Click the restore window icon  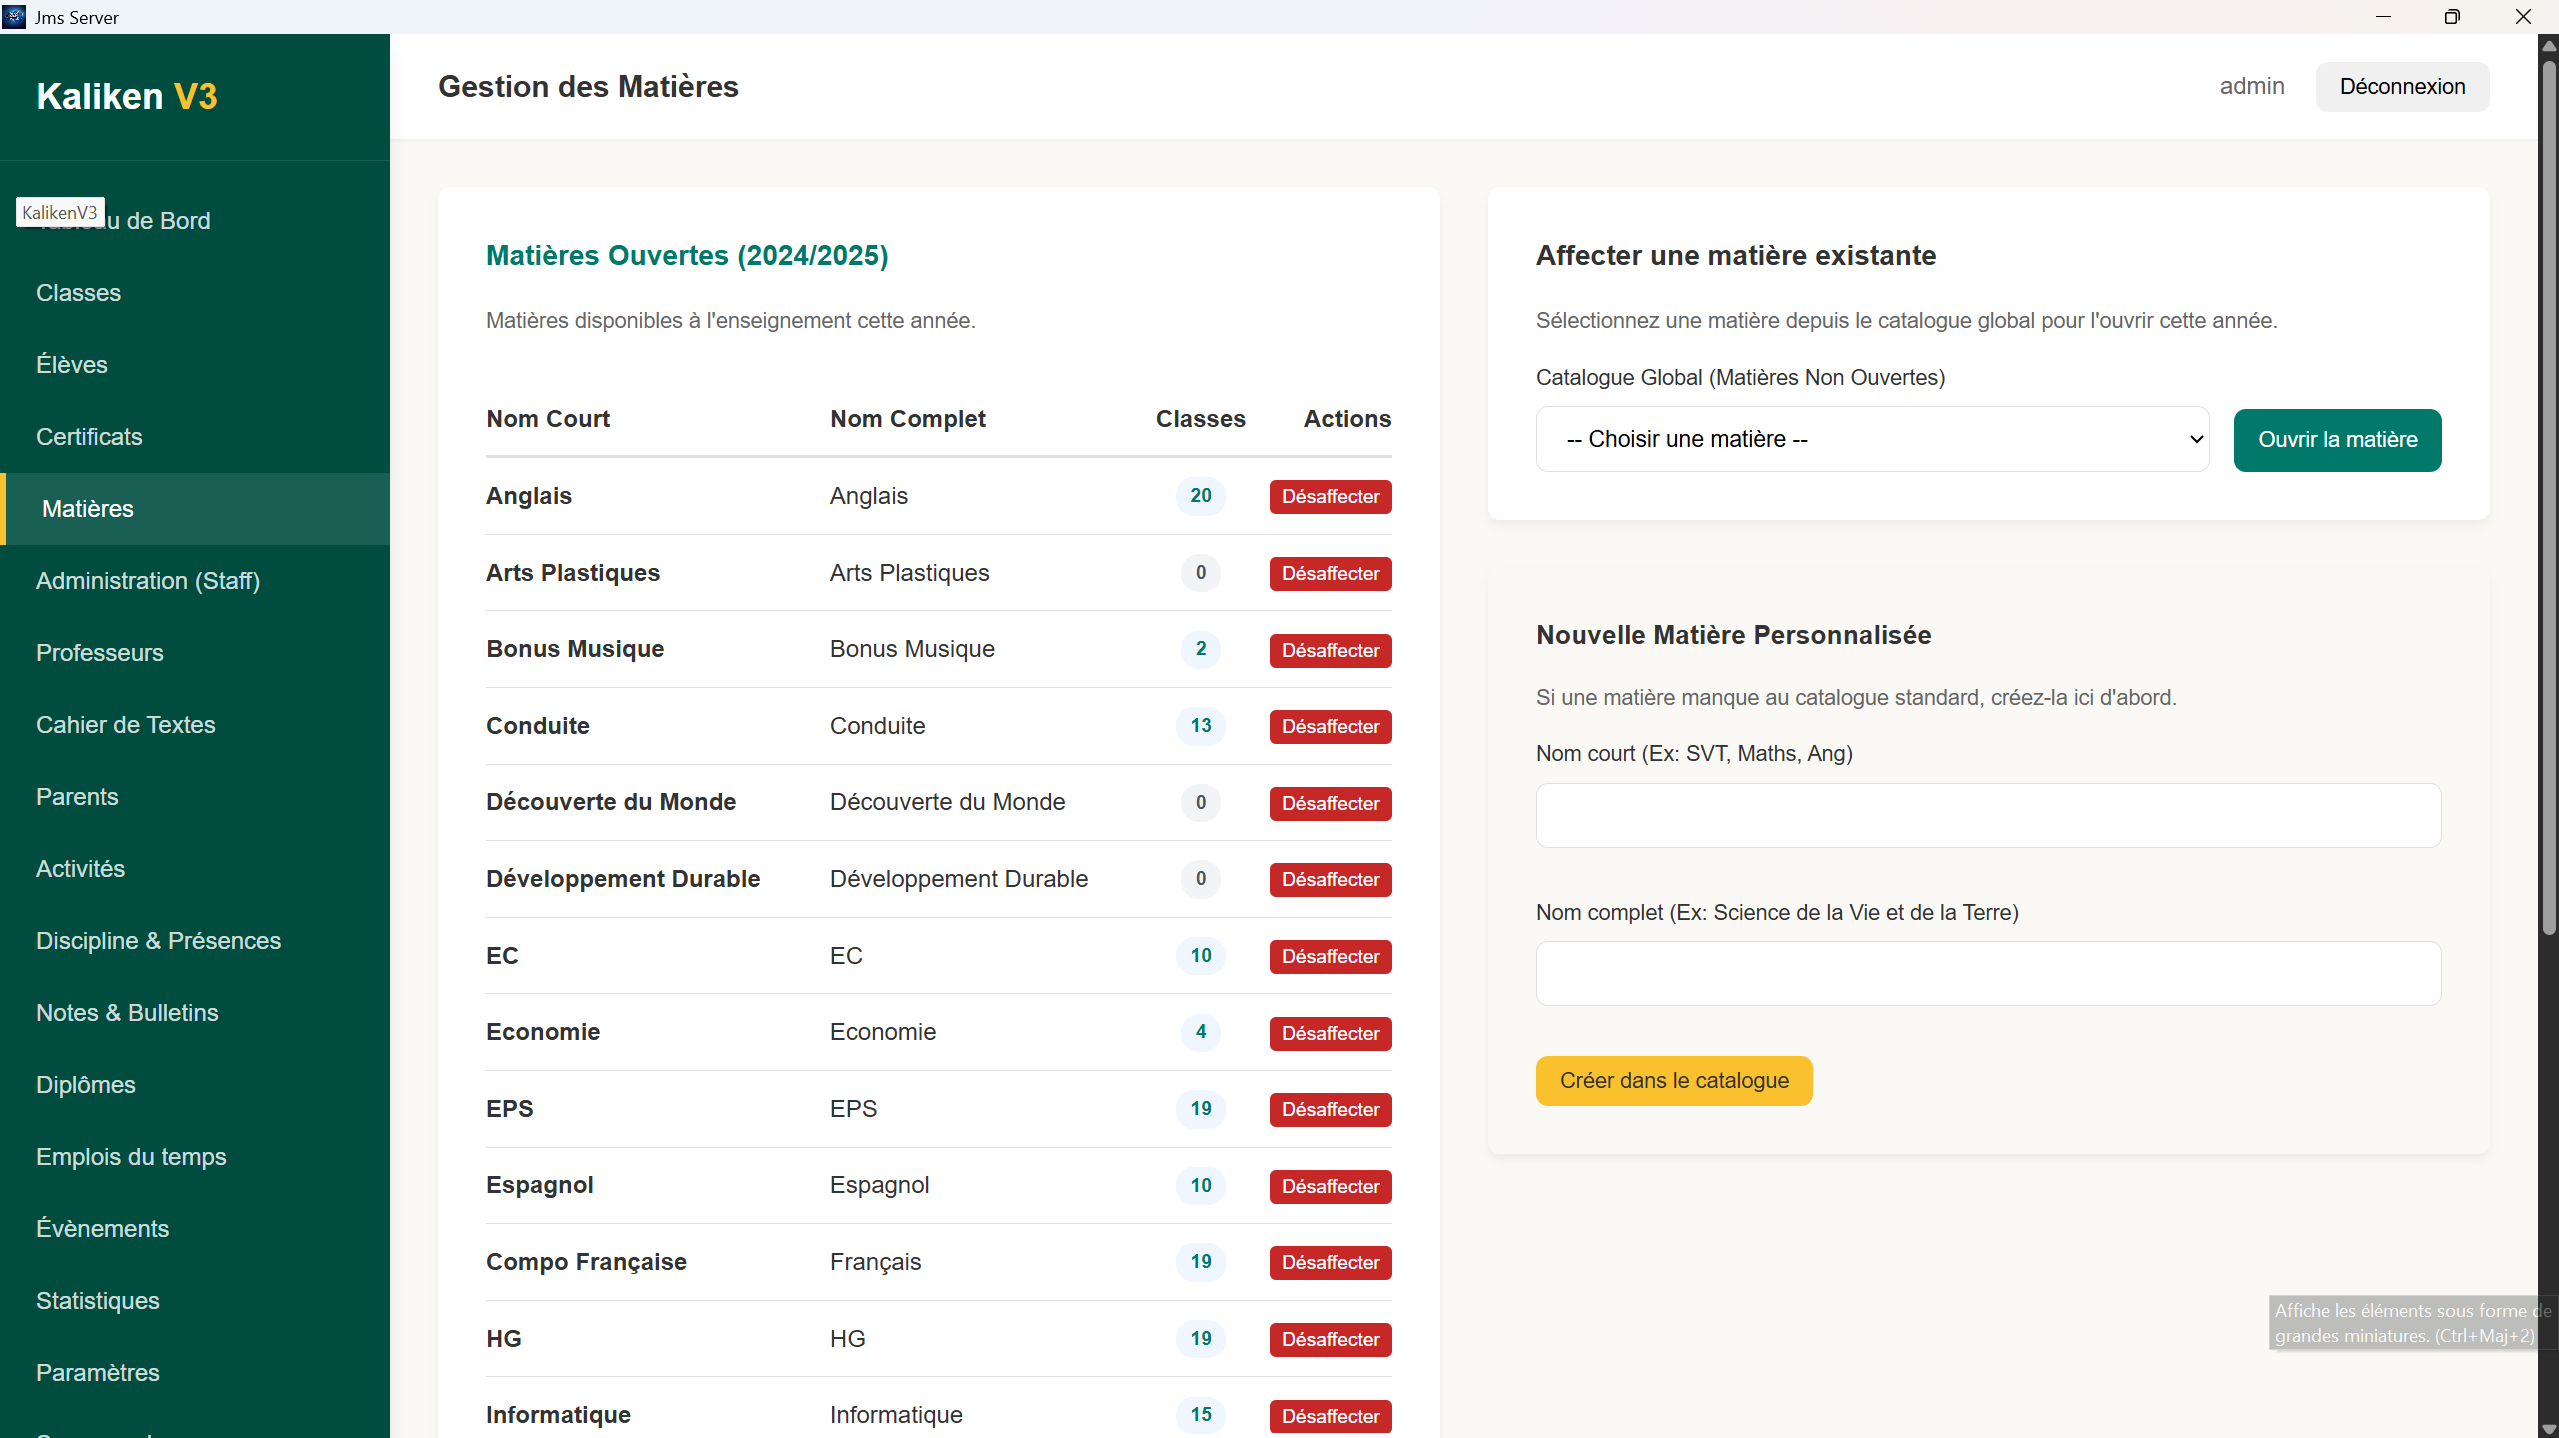point(2451,17)
